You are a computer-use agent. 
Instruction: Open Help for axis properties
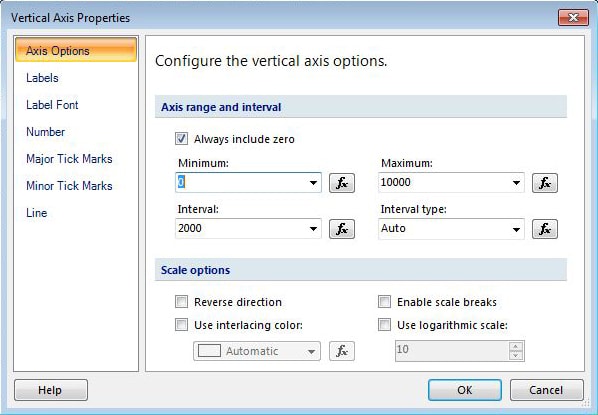pos(51,390)
